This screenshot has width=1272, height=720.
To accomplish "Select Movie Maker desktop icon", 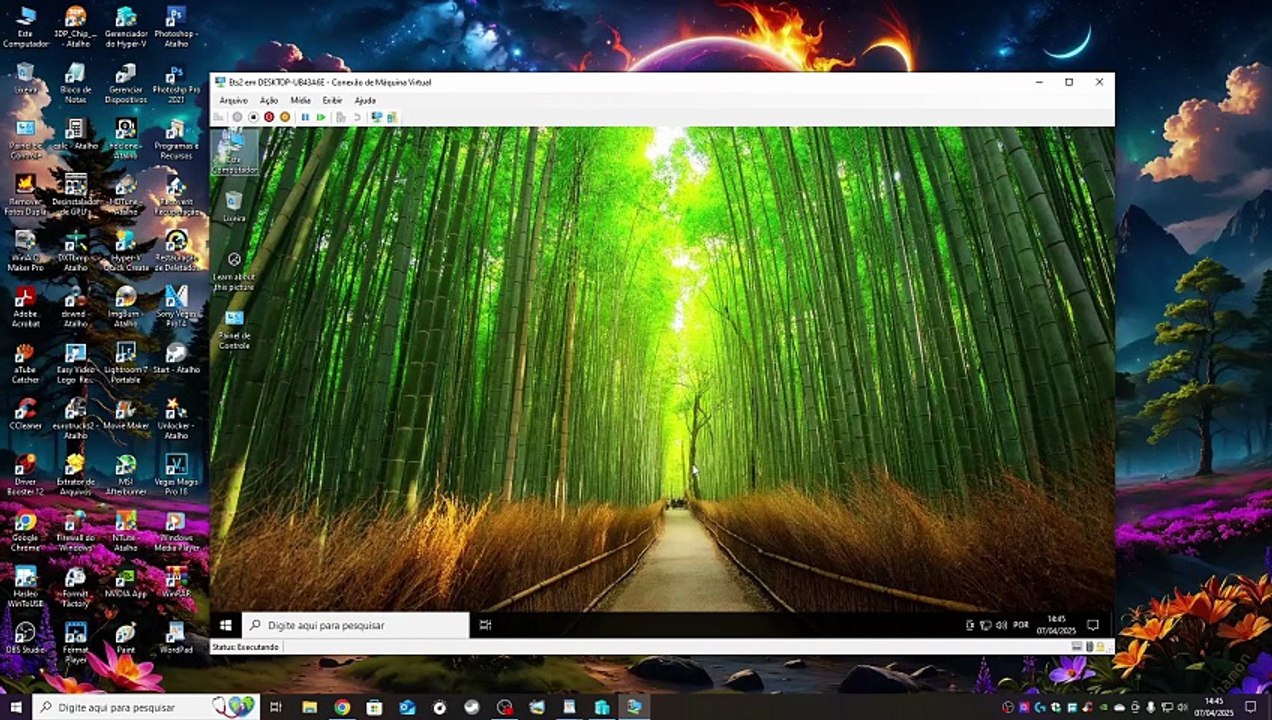I will (126, 414).
